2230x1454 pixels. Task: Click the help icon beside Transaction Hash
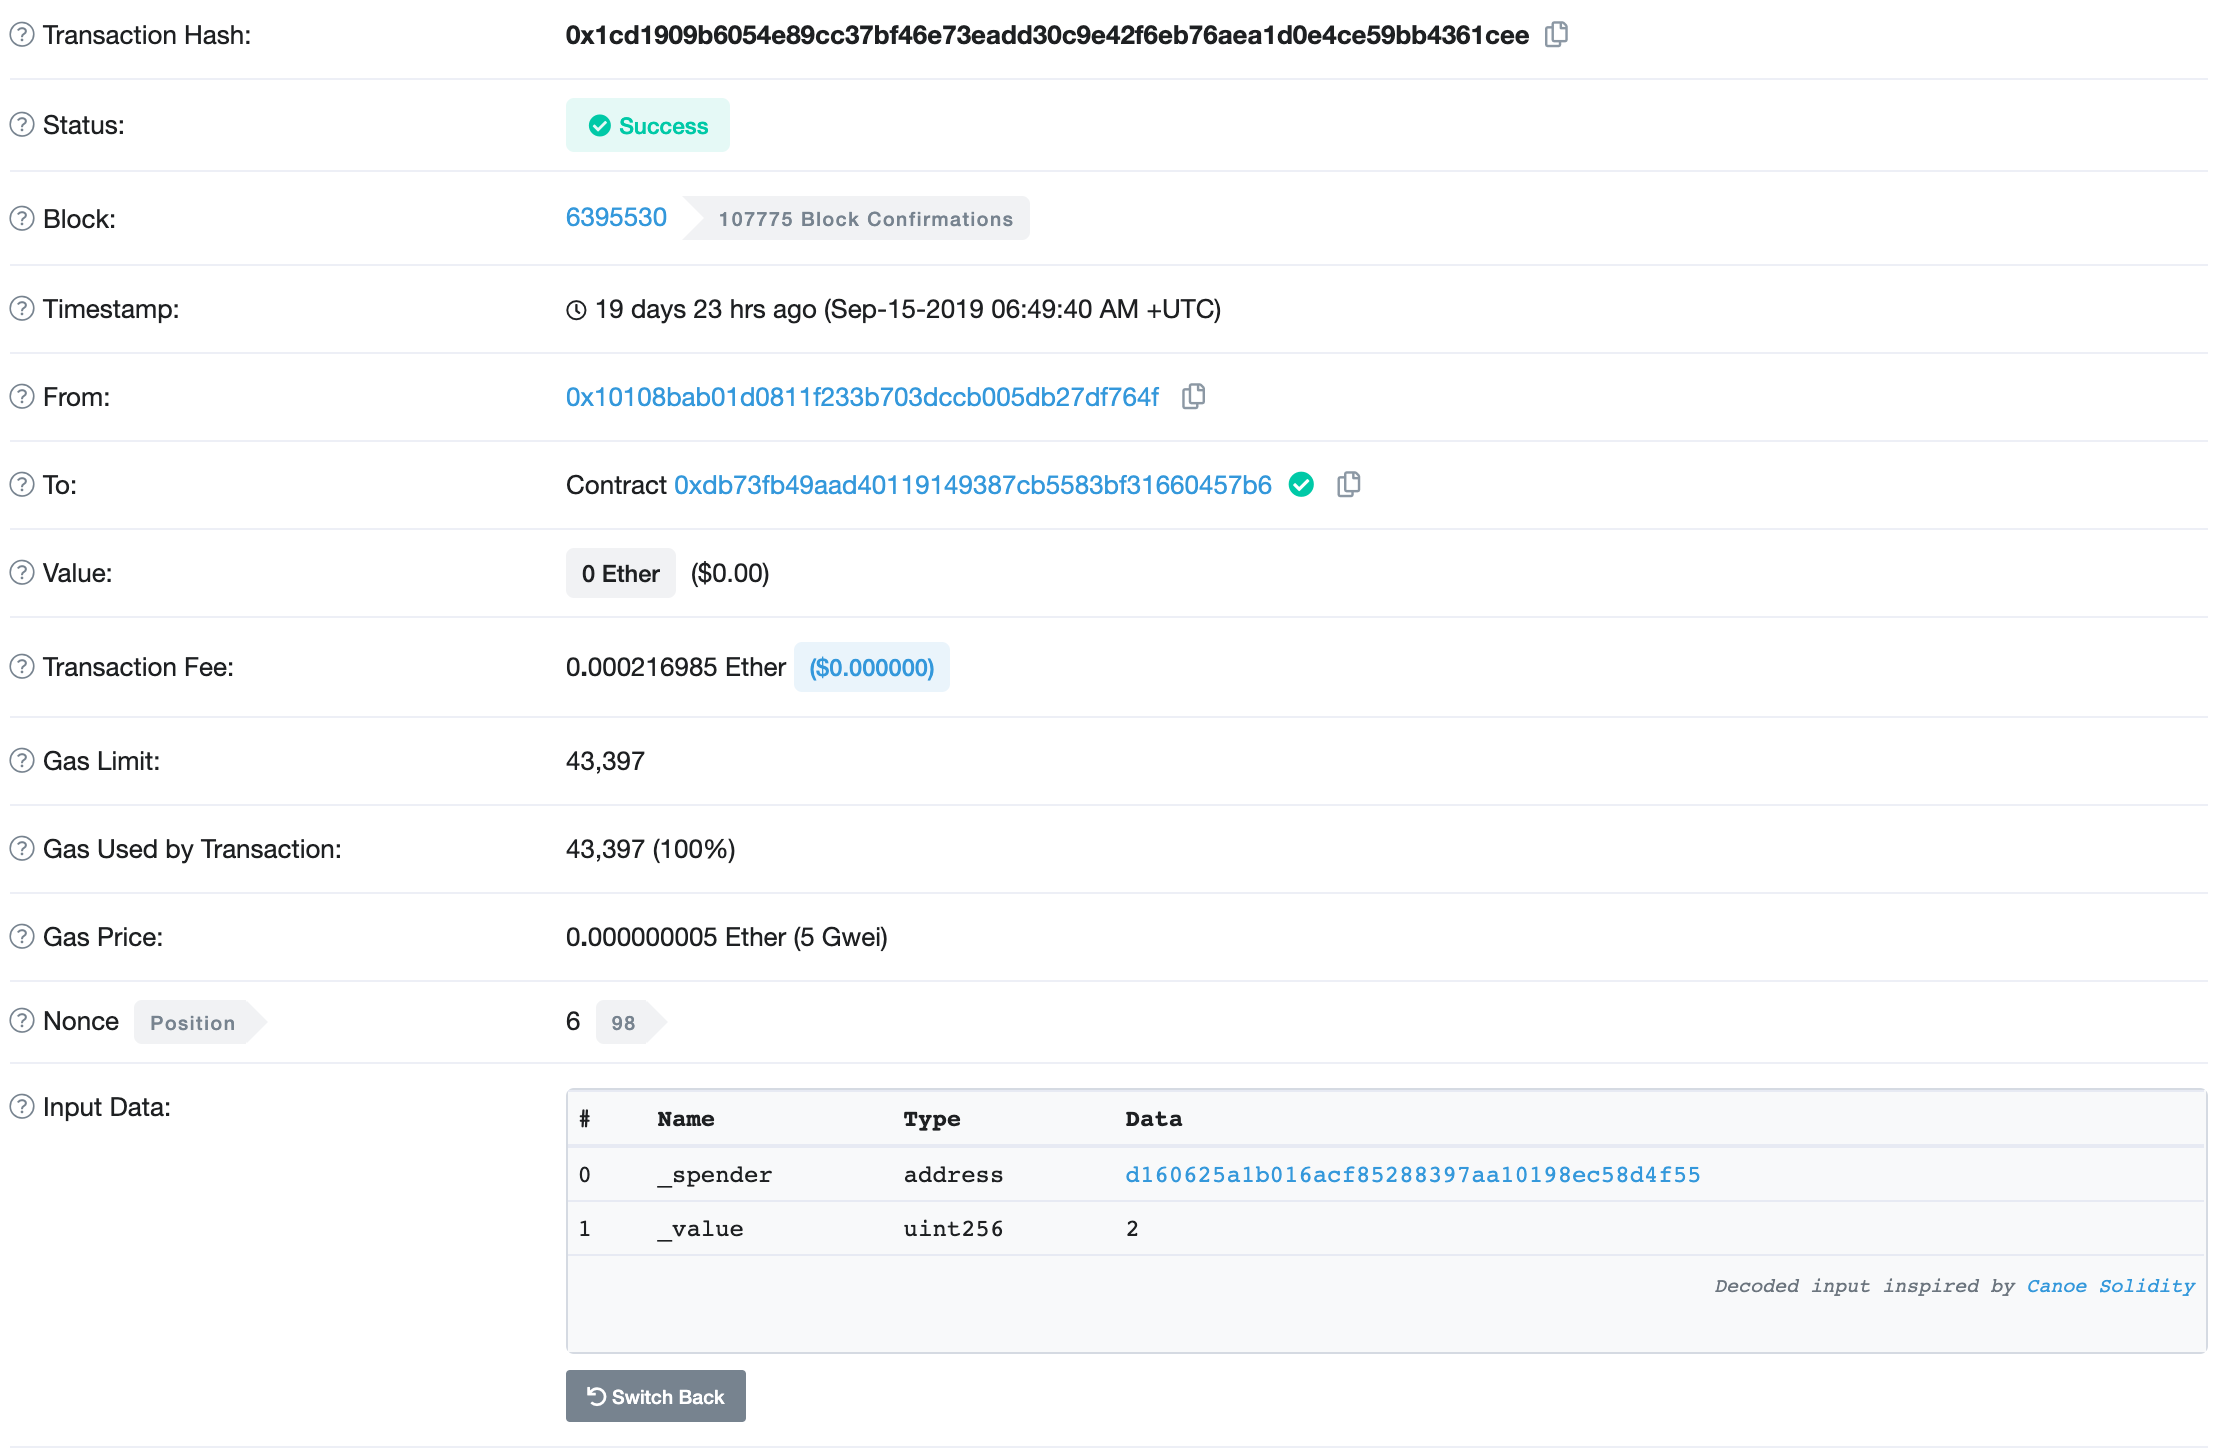coord(22,35)
